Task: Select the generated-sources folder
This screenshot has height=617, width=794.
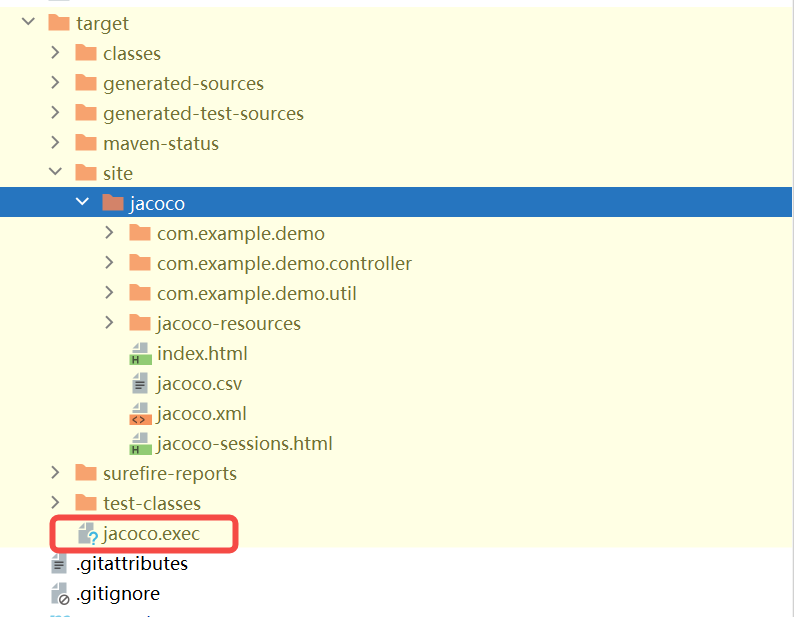Action: 183,83
